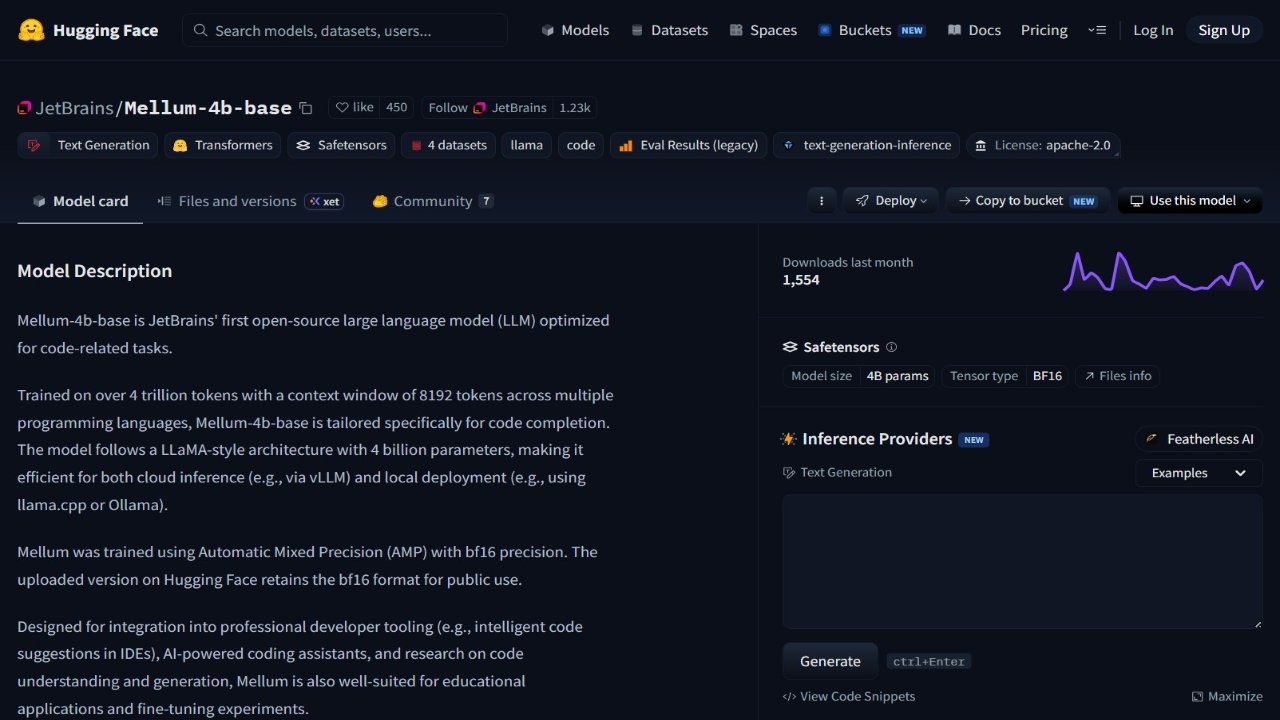The width and height of the screenshot is (1280, 720).
Task: Select the text-generation-inference tag
Action: pyautogui.click(x=867, y=145)
